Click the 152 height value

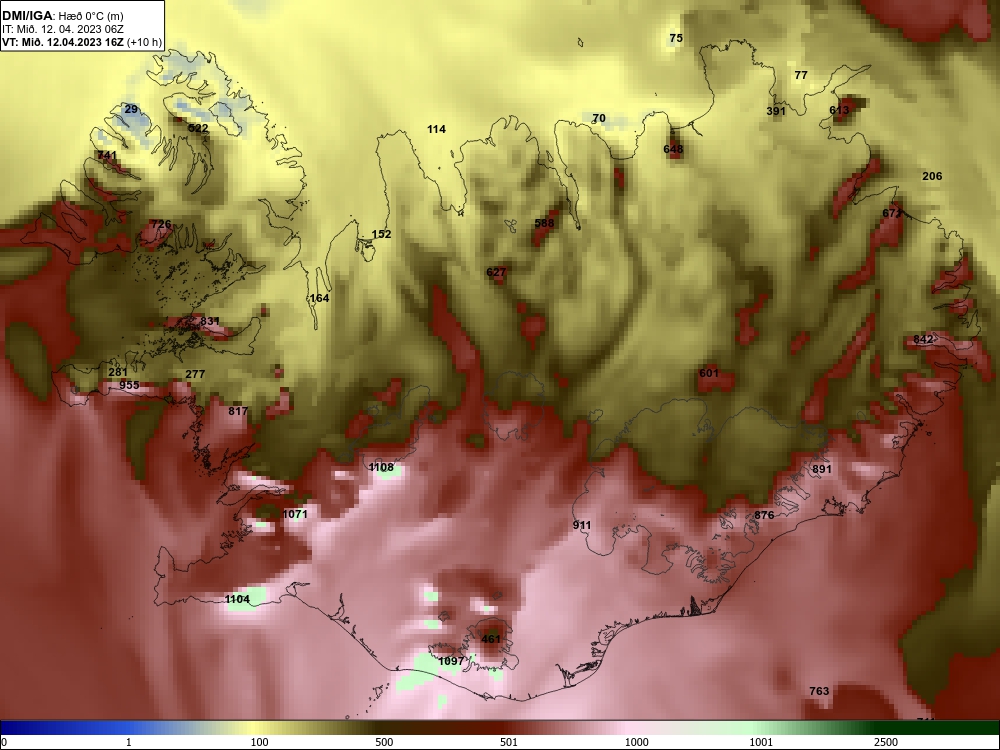[381, 234]
